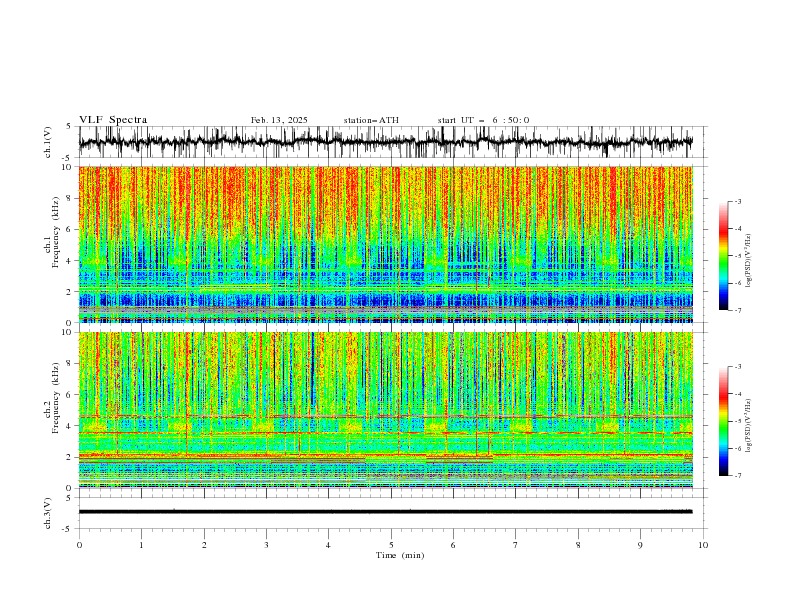Click the ch.1 PSD color scale bar
This screenshot has height=612, width=792.
[x=723, y=256]
